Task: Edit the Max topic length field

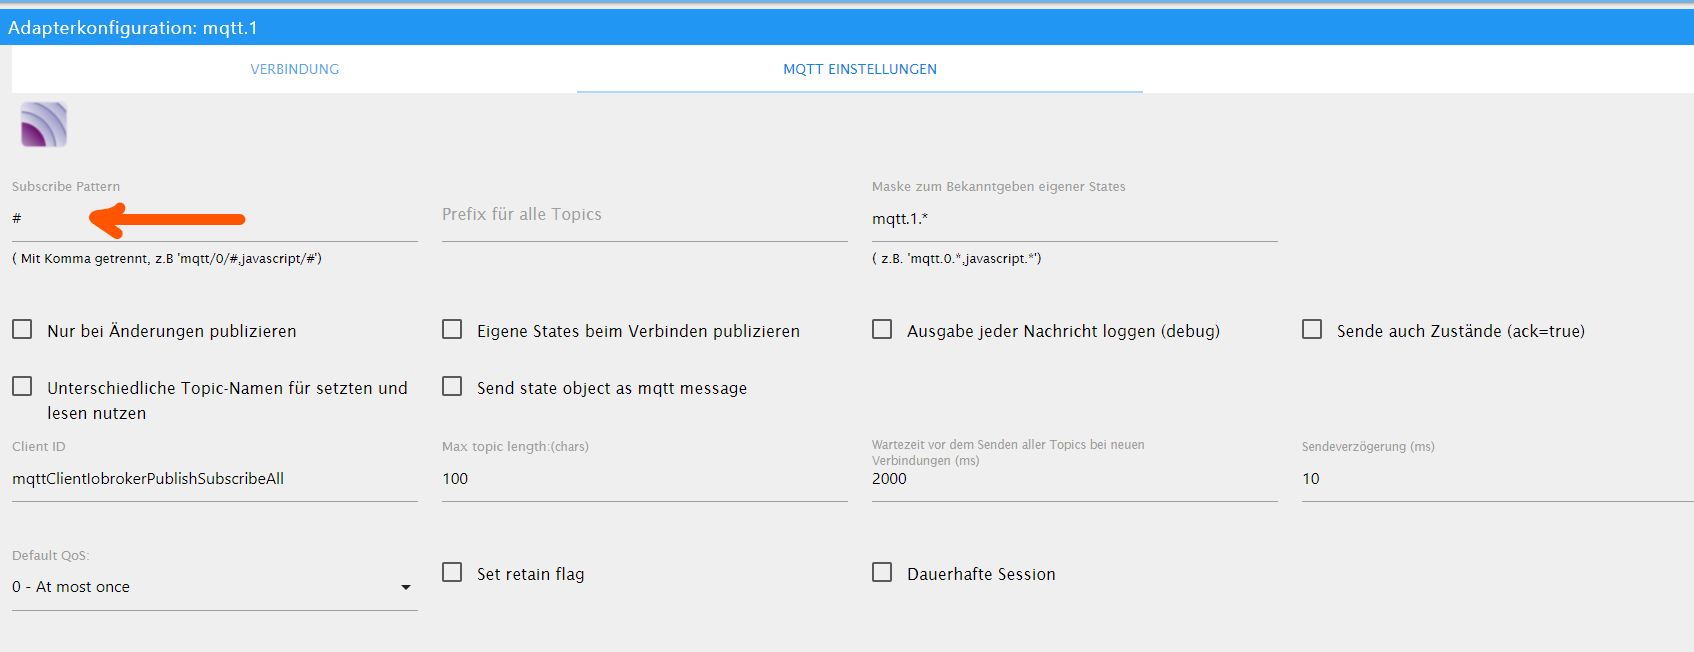Action: (x=645, y=479)
